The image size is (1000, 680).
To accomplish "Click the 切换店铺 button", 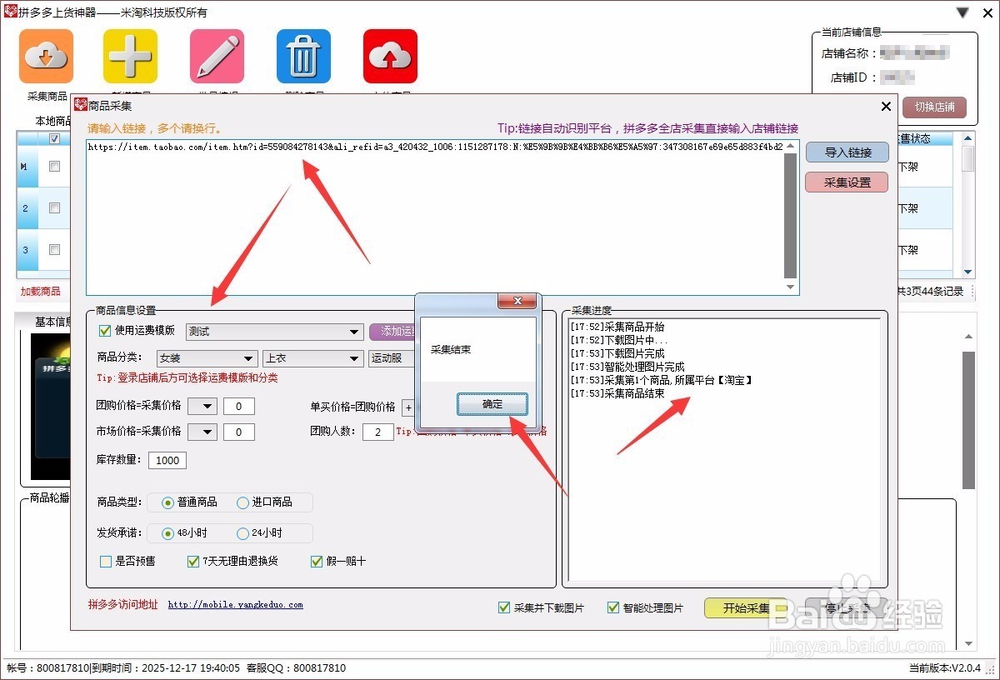I will tap(934, 107).
